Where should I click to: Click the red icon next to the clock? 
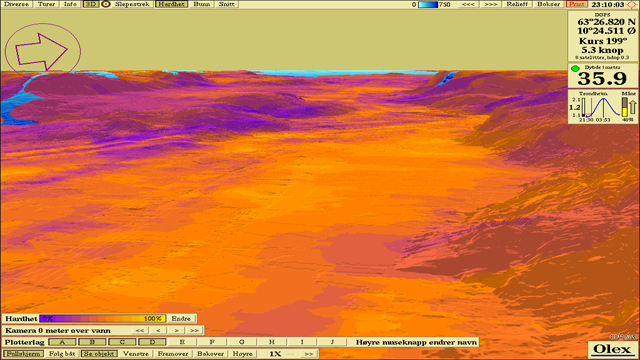coord(631,4)
